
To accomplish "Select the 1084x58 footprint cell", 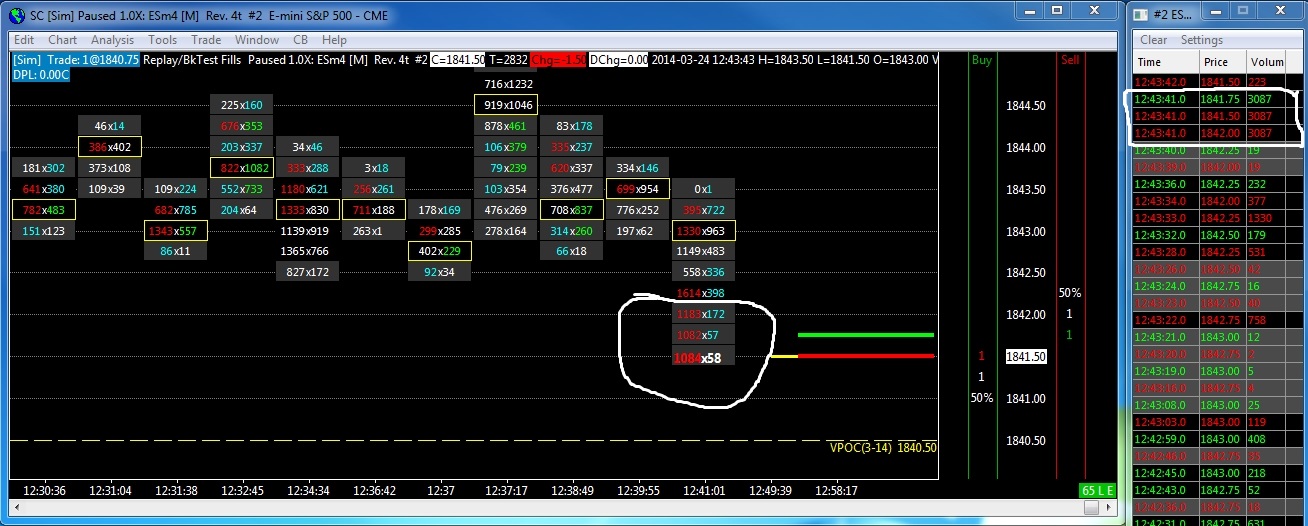I will point(705,357).
